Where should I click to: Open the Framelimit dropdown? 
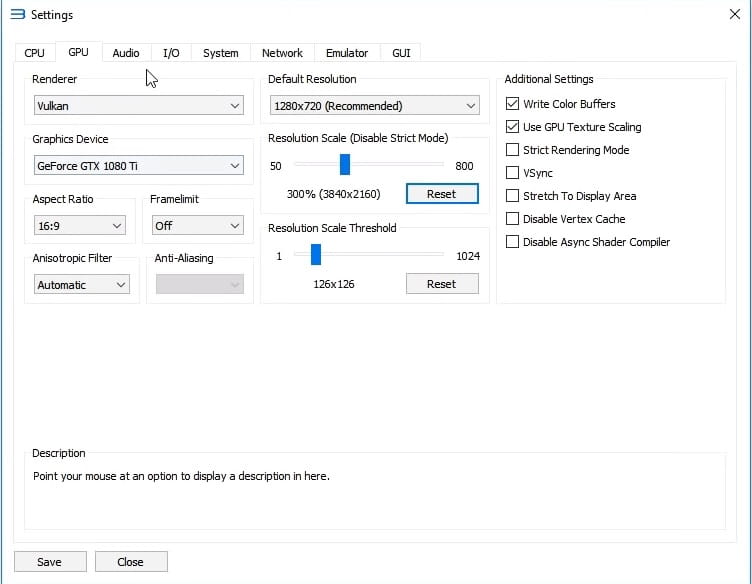click(x=197, y=226)
